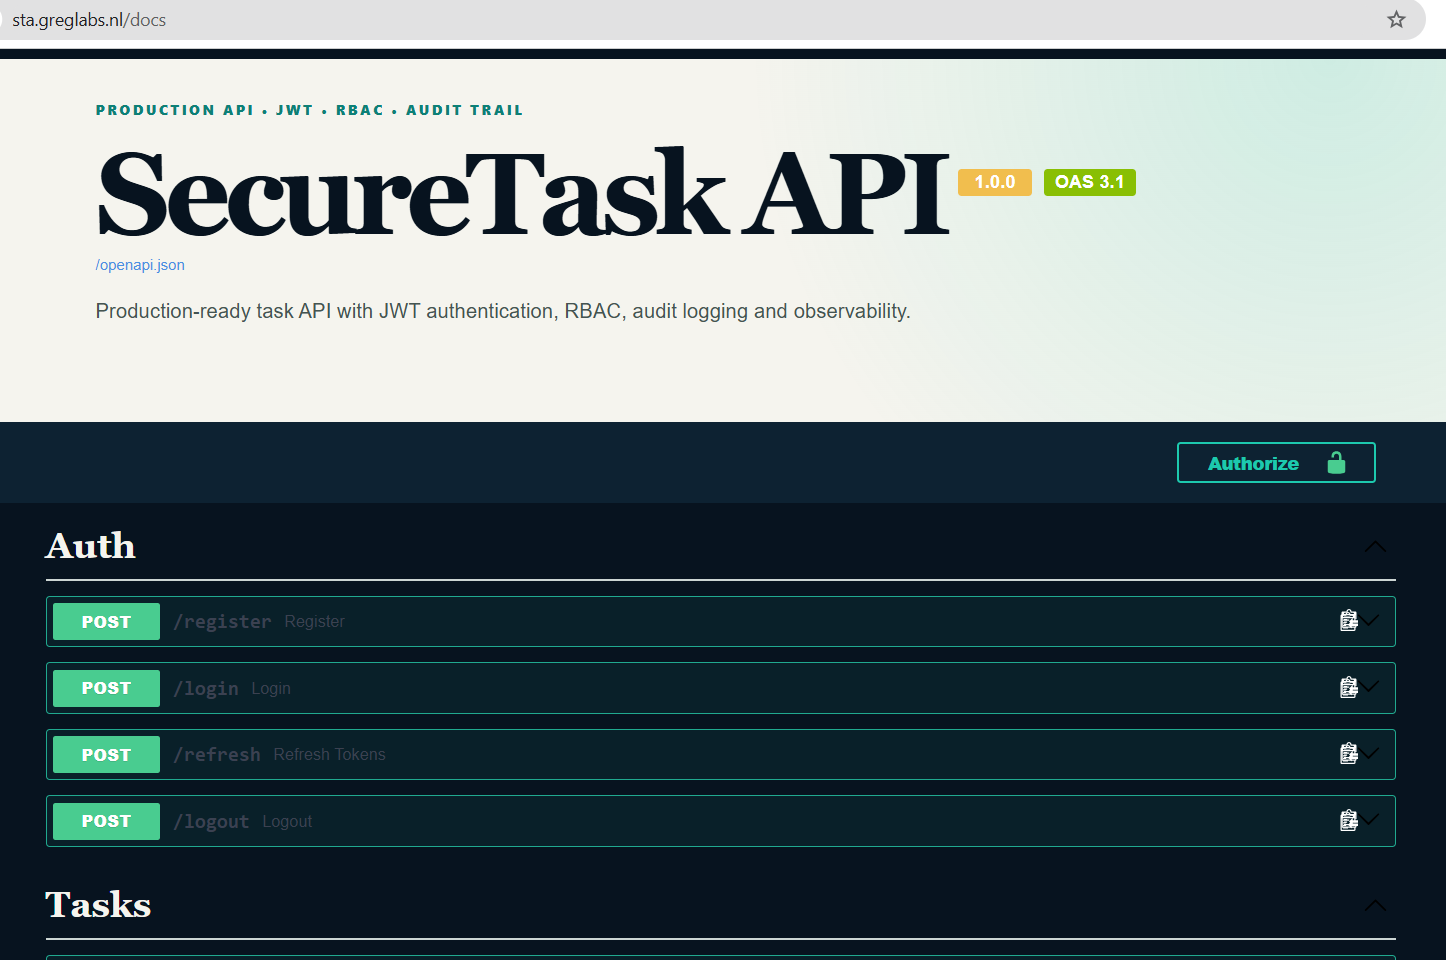The height and width of the screenshot is (960, 1446).
Task: Click the POST badge for /login
Action: pos(106,688)
